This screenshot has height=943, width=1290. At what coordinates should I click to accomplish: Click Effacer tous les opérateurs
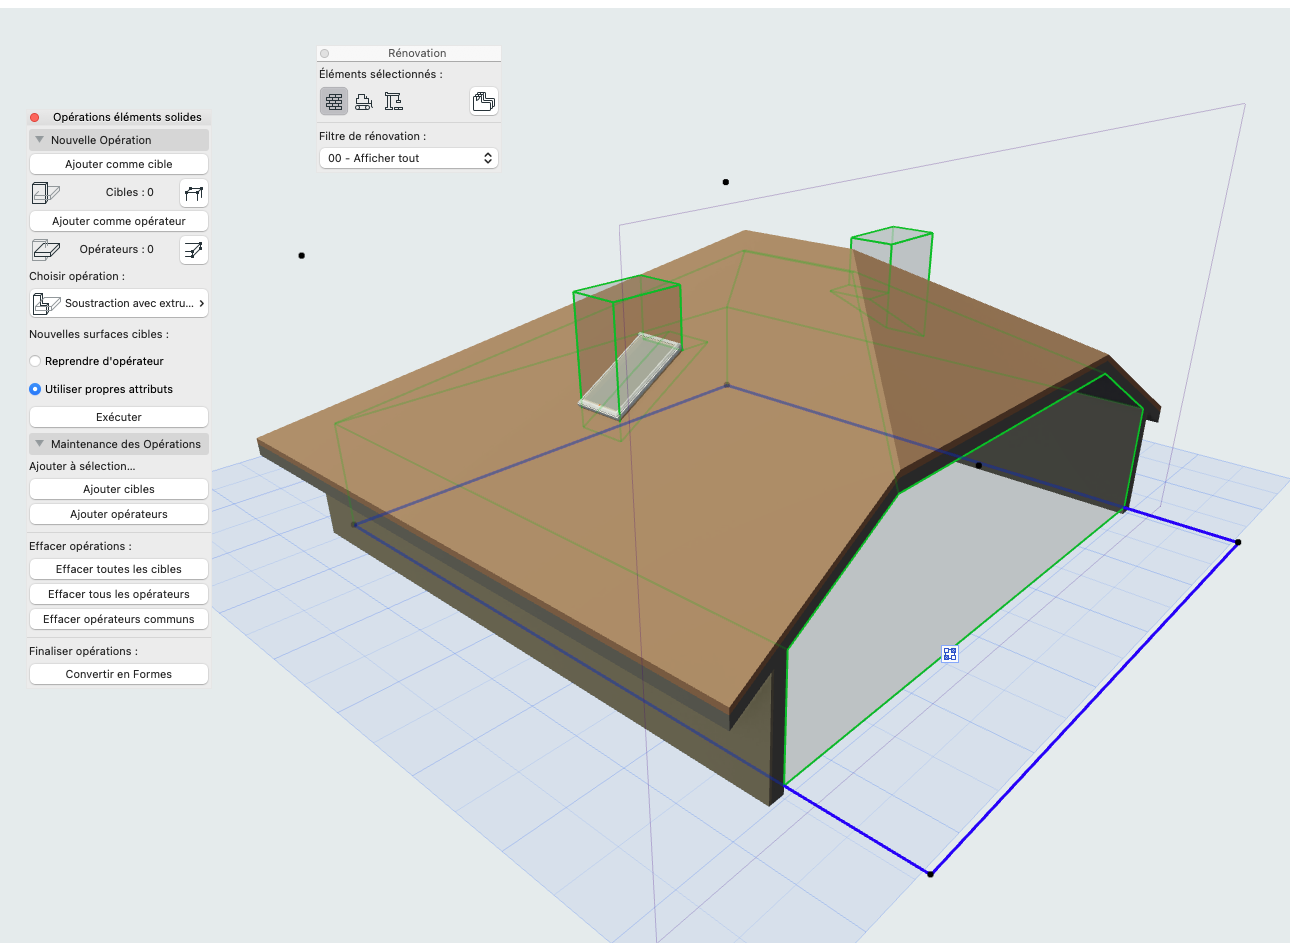pyautogui.click(x=119, y=594)
